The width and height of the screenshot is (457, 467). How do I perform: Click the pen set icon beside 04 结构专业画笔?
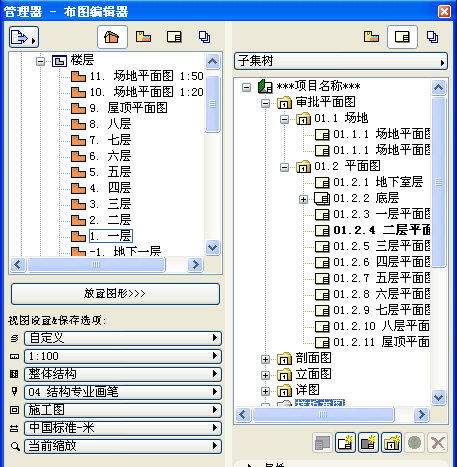click(14, 392)
